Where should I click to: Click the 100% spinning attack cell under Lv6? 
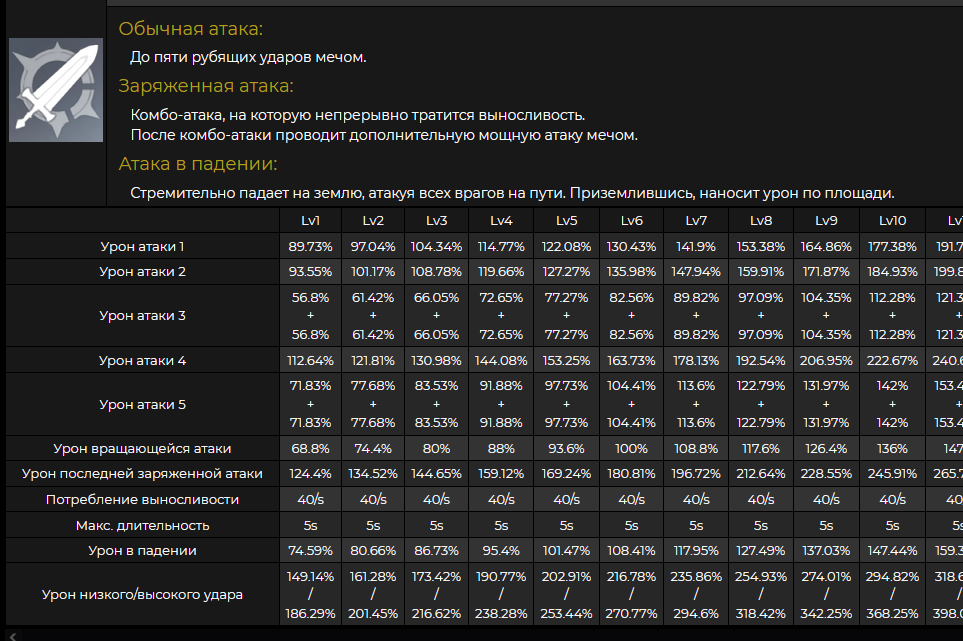click(x=631, y=448)
